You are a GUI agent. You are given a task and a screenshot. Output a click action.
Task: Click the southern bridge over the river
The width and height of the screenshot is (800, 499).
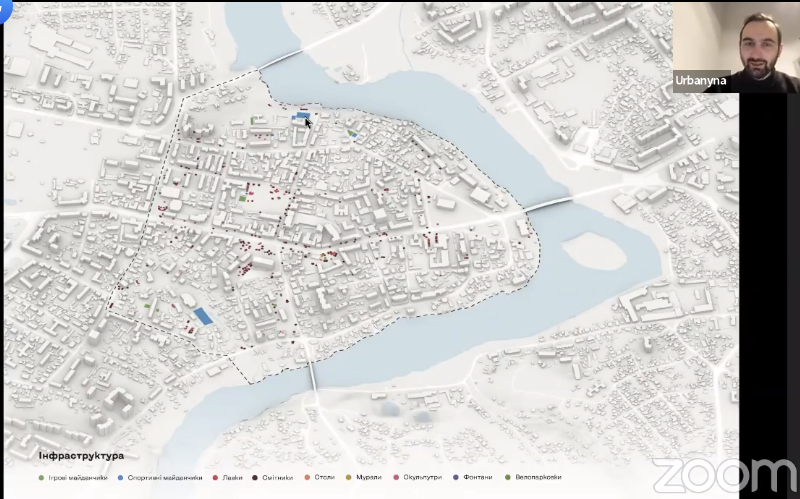point(312,376)
